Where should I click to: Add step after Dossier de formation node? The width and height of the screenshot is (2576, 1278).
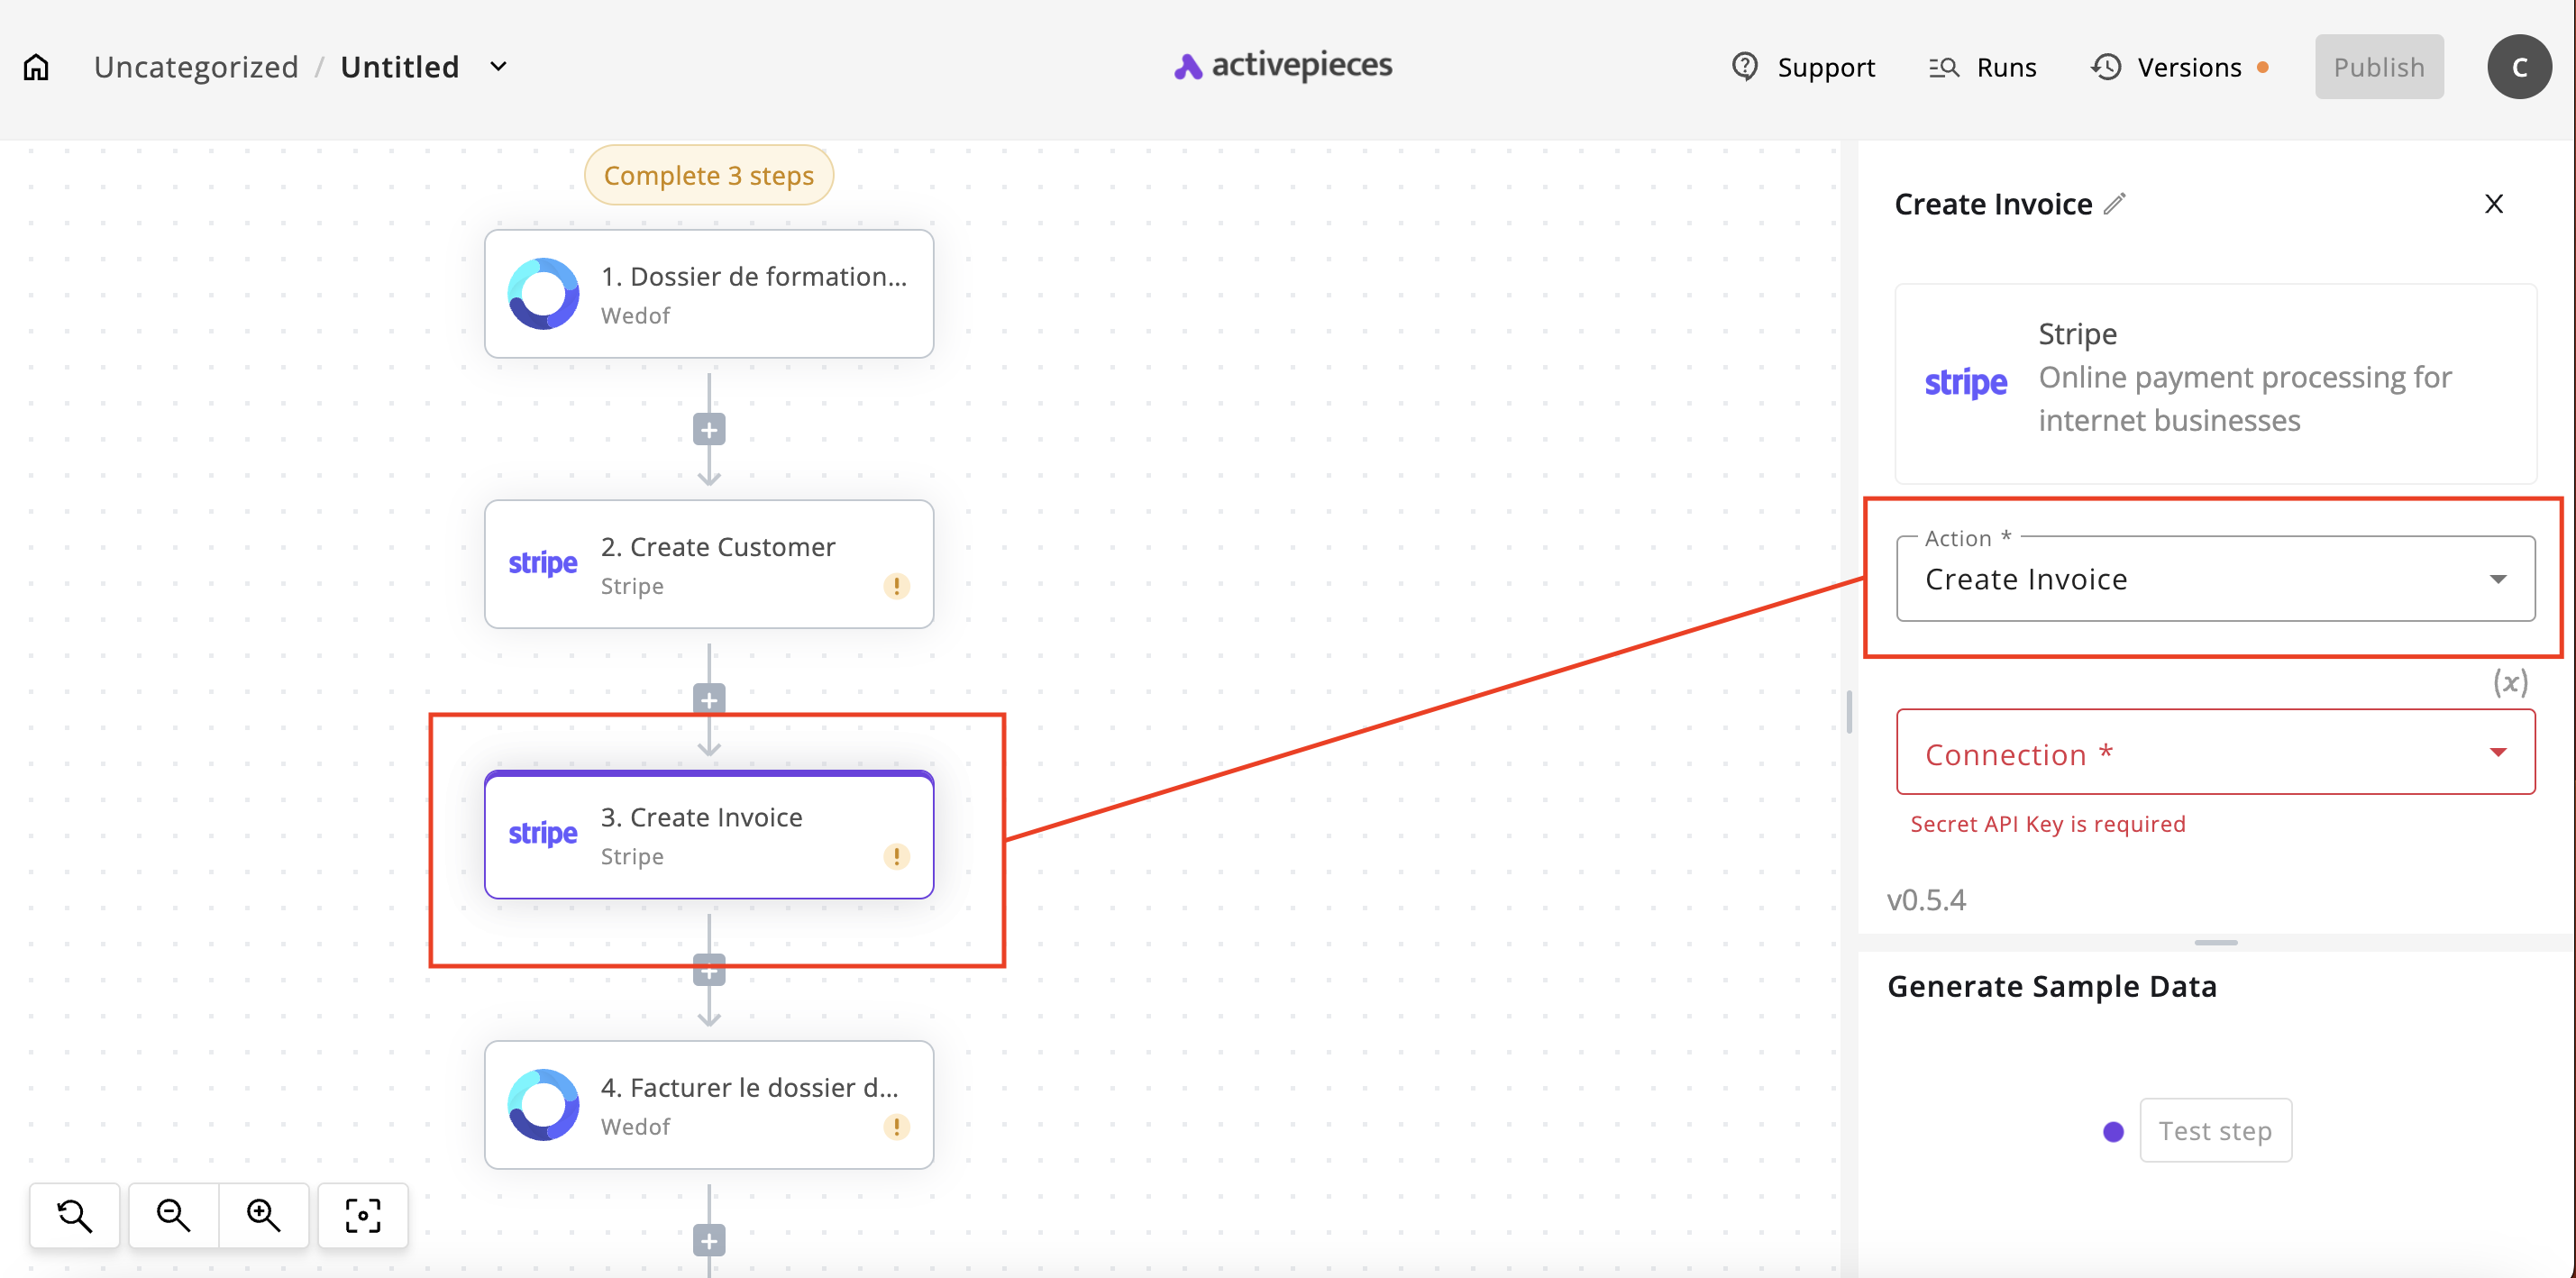[x=709, y=430]
